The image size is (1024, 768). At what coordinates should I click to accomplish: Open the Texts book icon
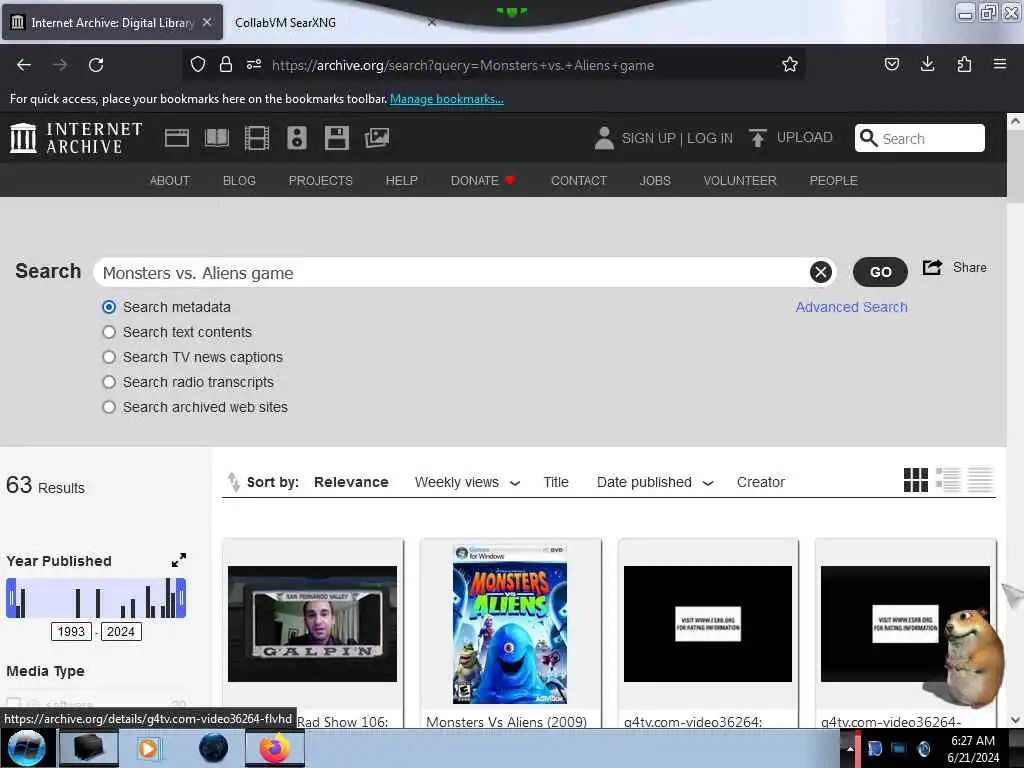tap(217, 138)
